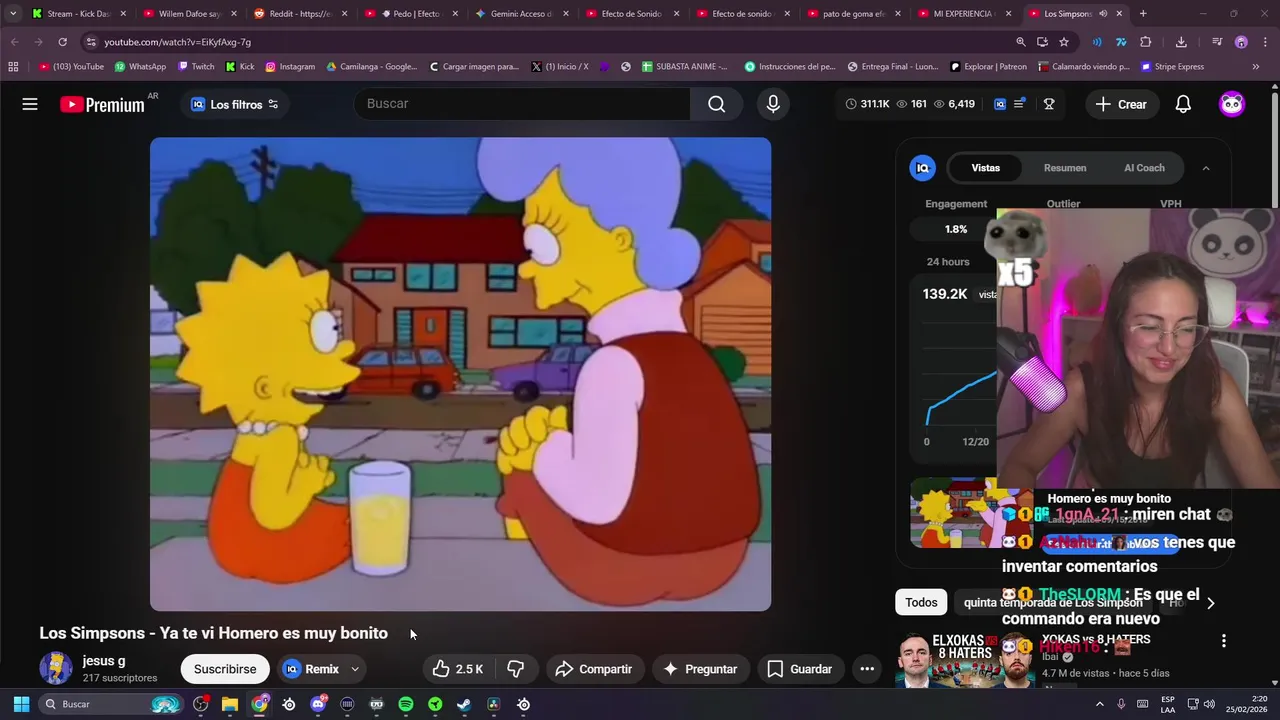The width and height of the screenshot is (1280, 720).
Task: Open tab search dropdown at top left
Action: tap(13, 14)
